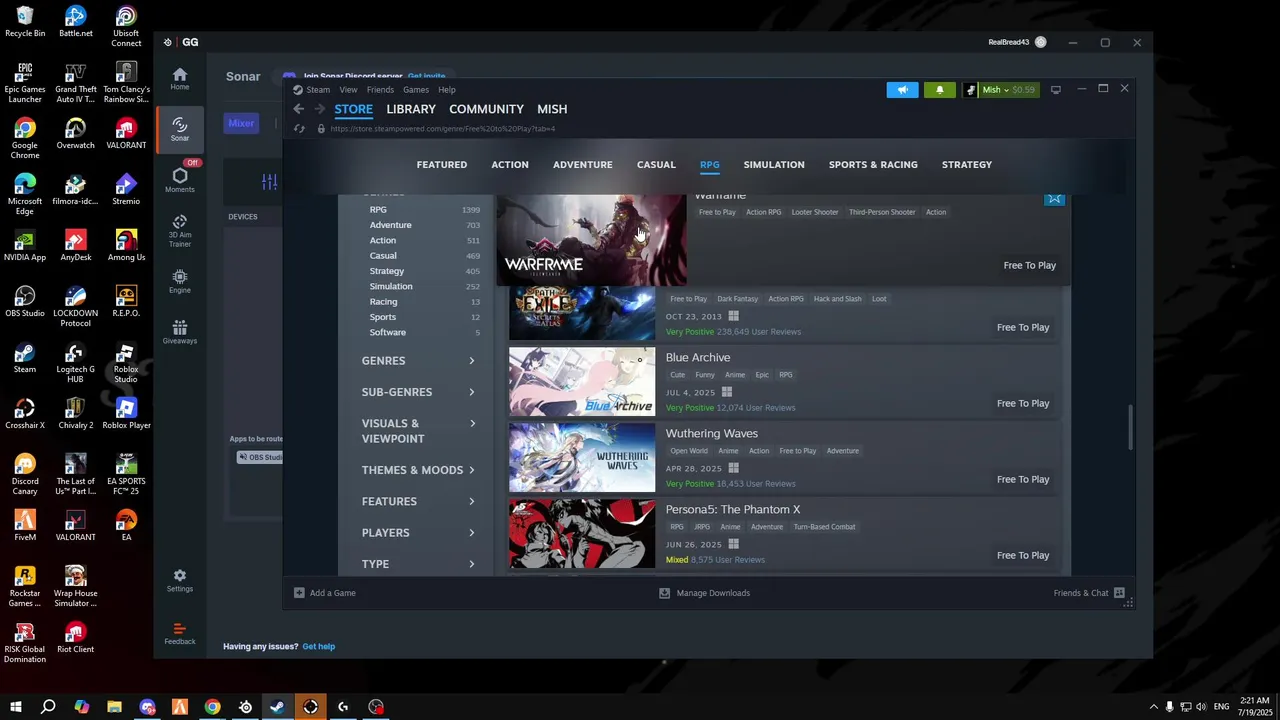The width and height of the screenshot is (1280, 720).
Task: Open the Steam menu
Action: tap(318, 90)
